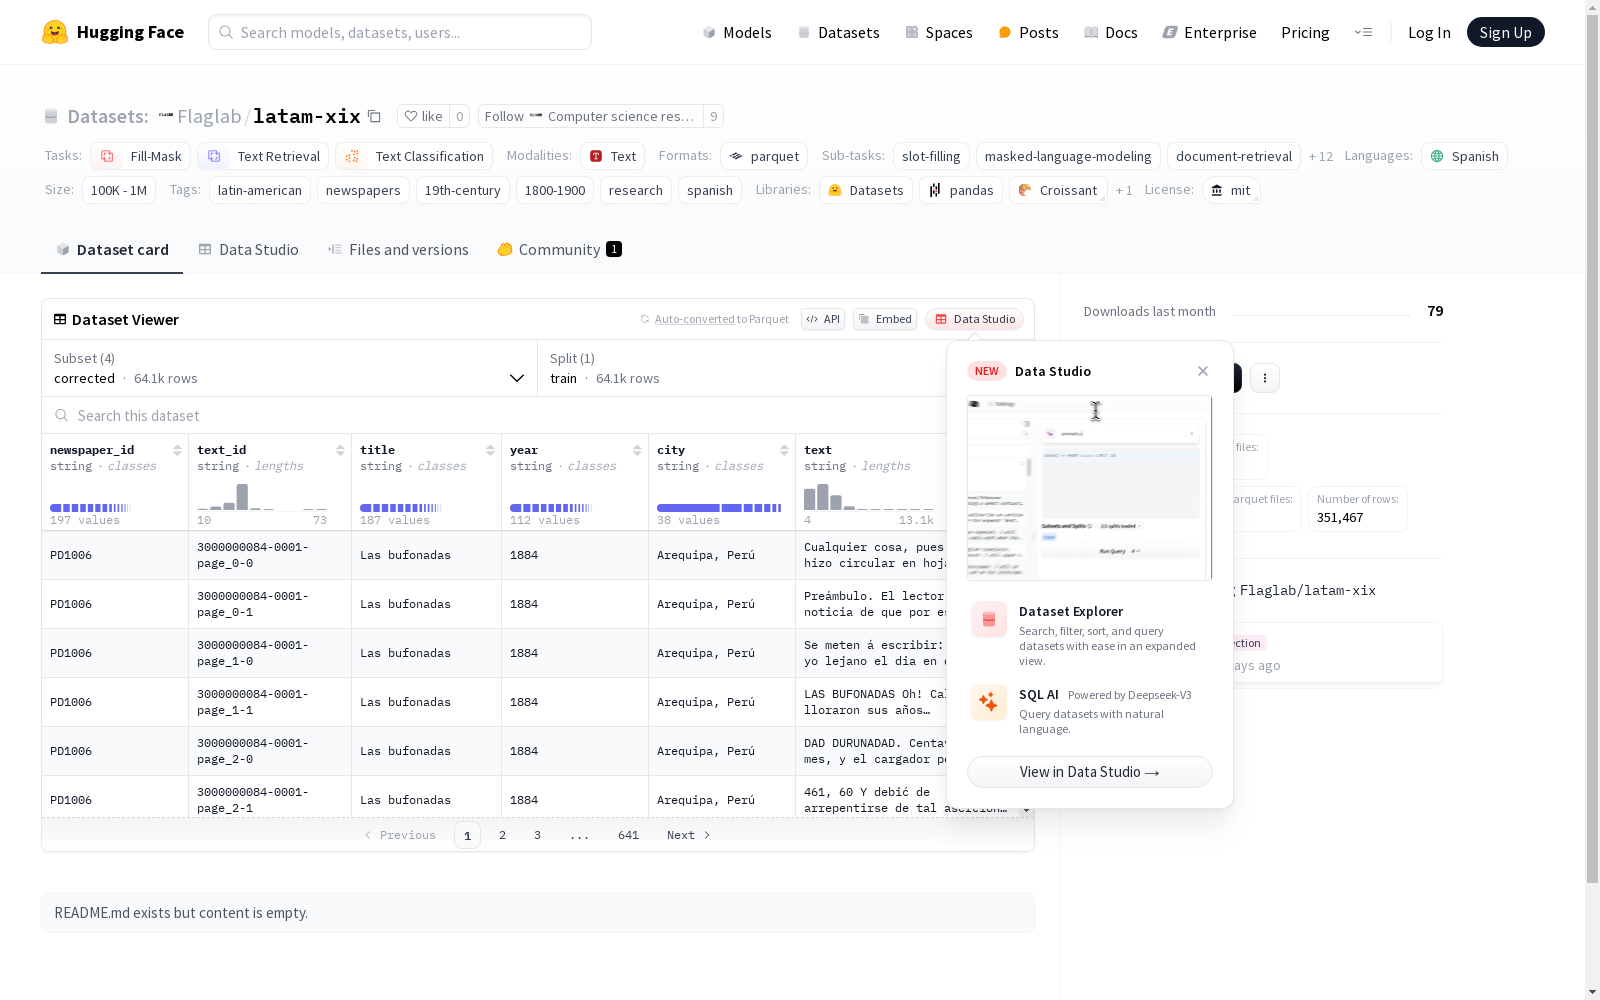Click the Sign Up button
This screenshot has height=1000, width=1600.
[x=1505, y=32]
